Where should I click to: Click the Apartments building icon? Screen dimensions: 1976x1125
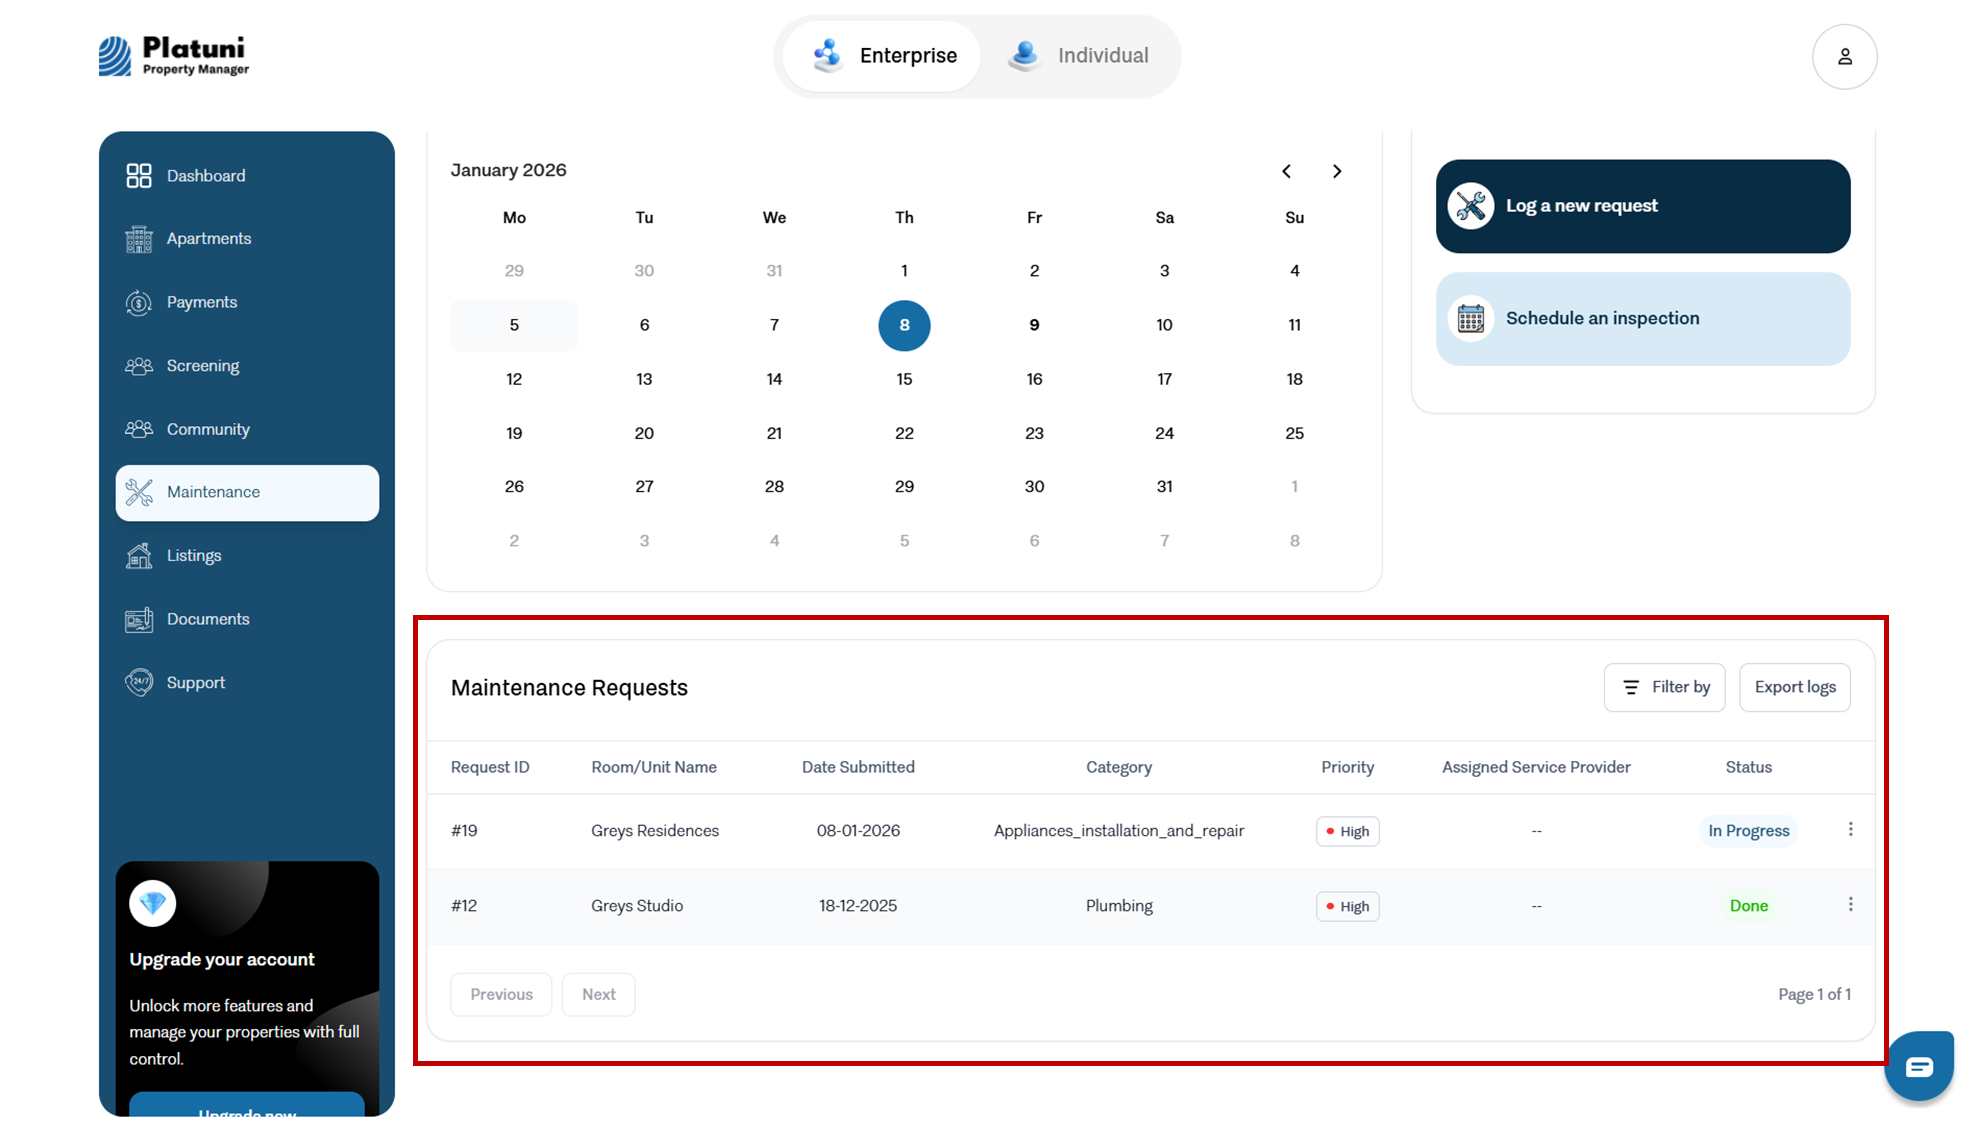139,239
